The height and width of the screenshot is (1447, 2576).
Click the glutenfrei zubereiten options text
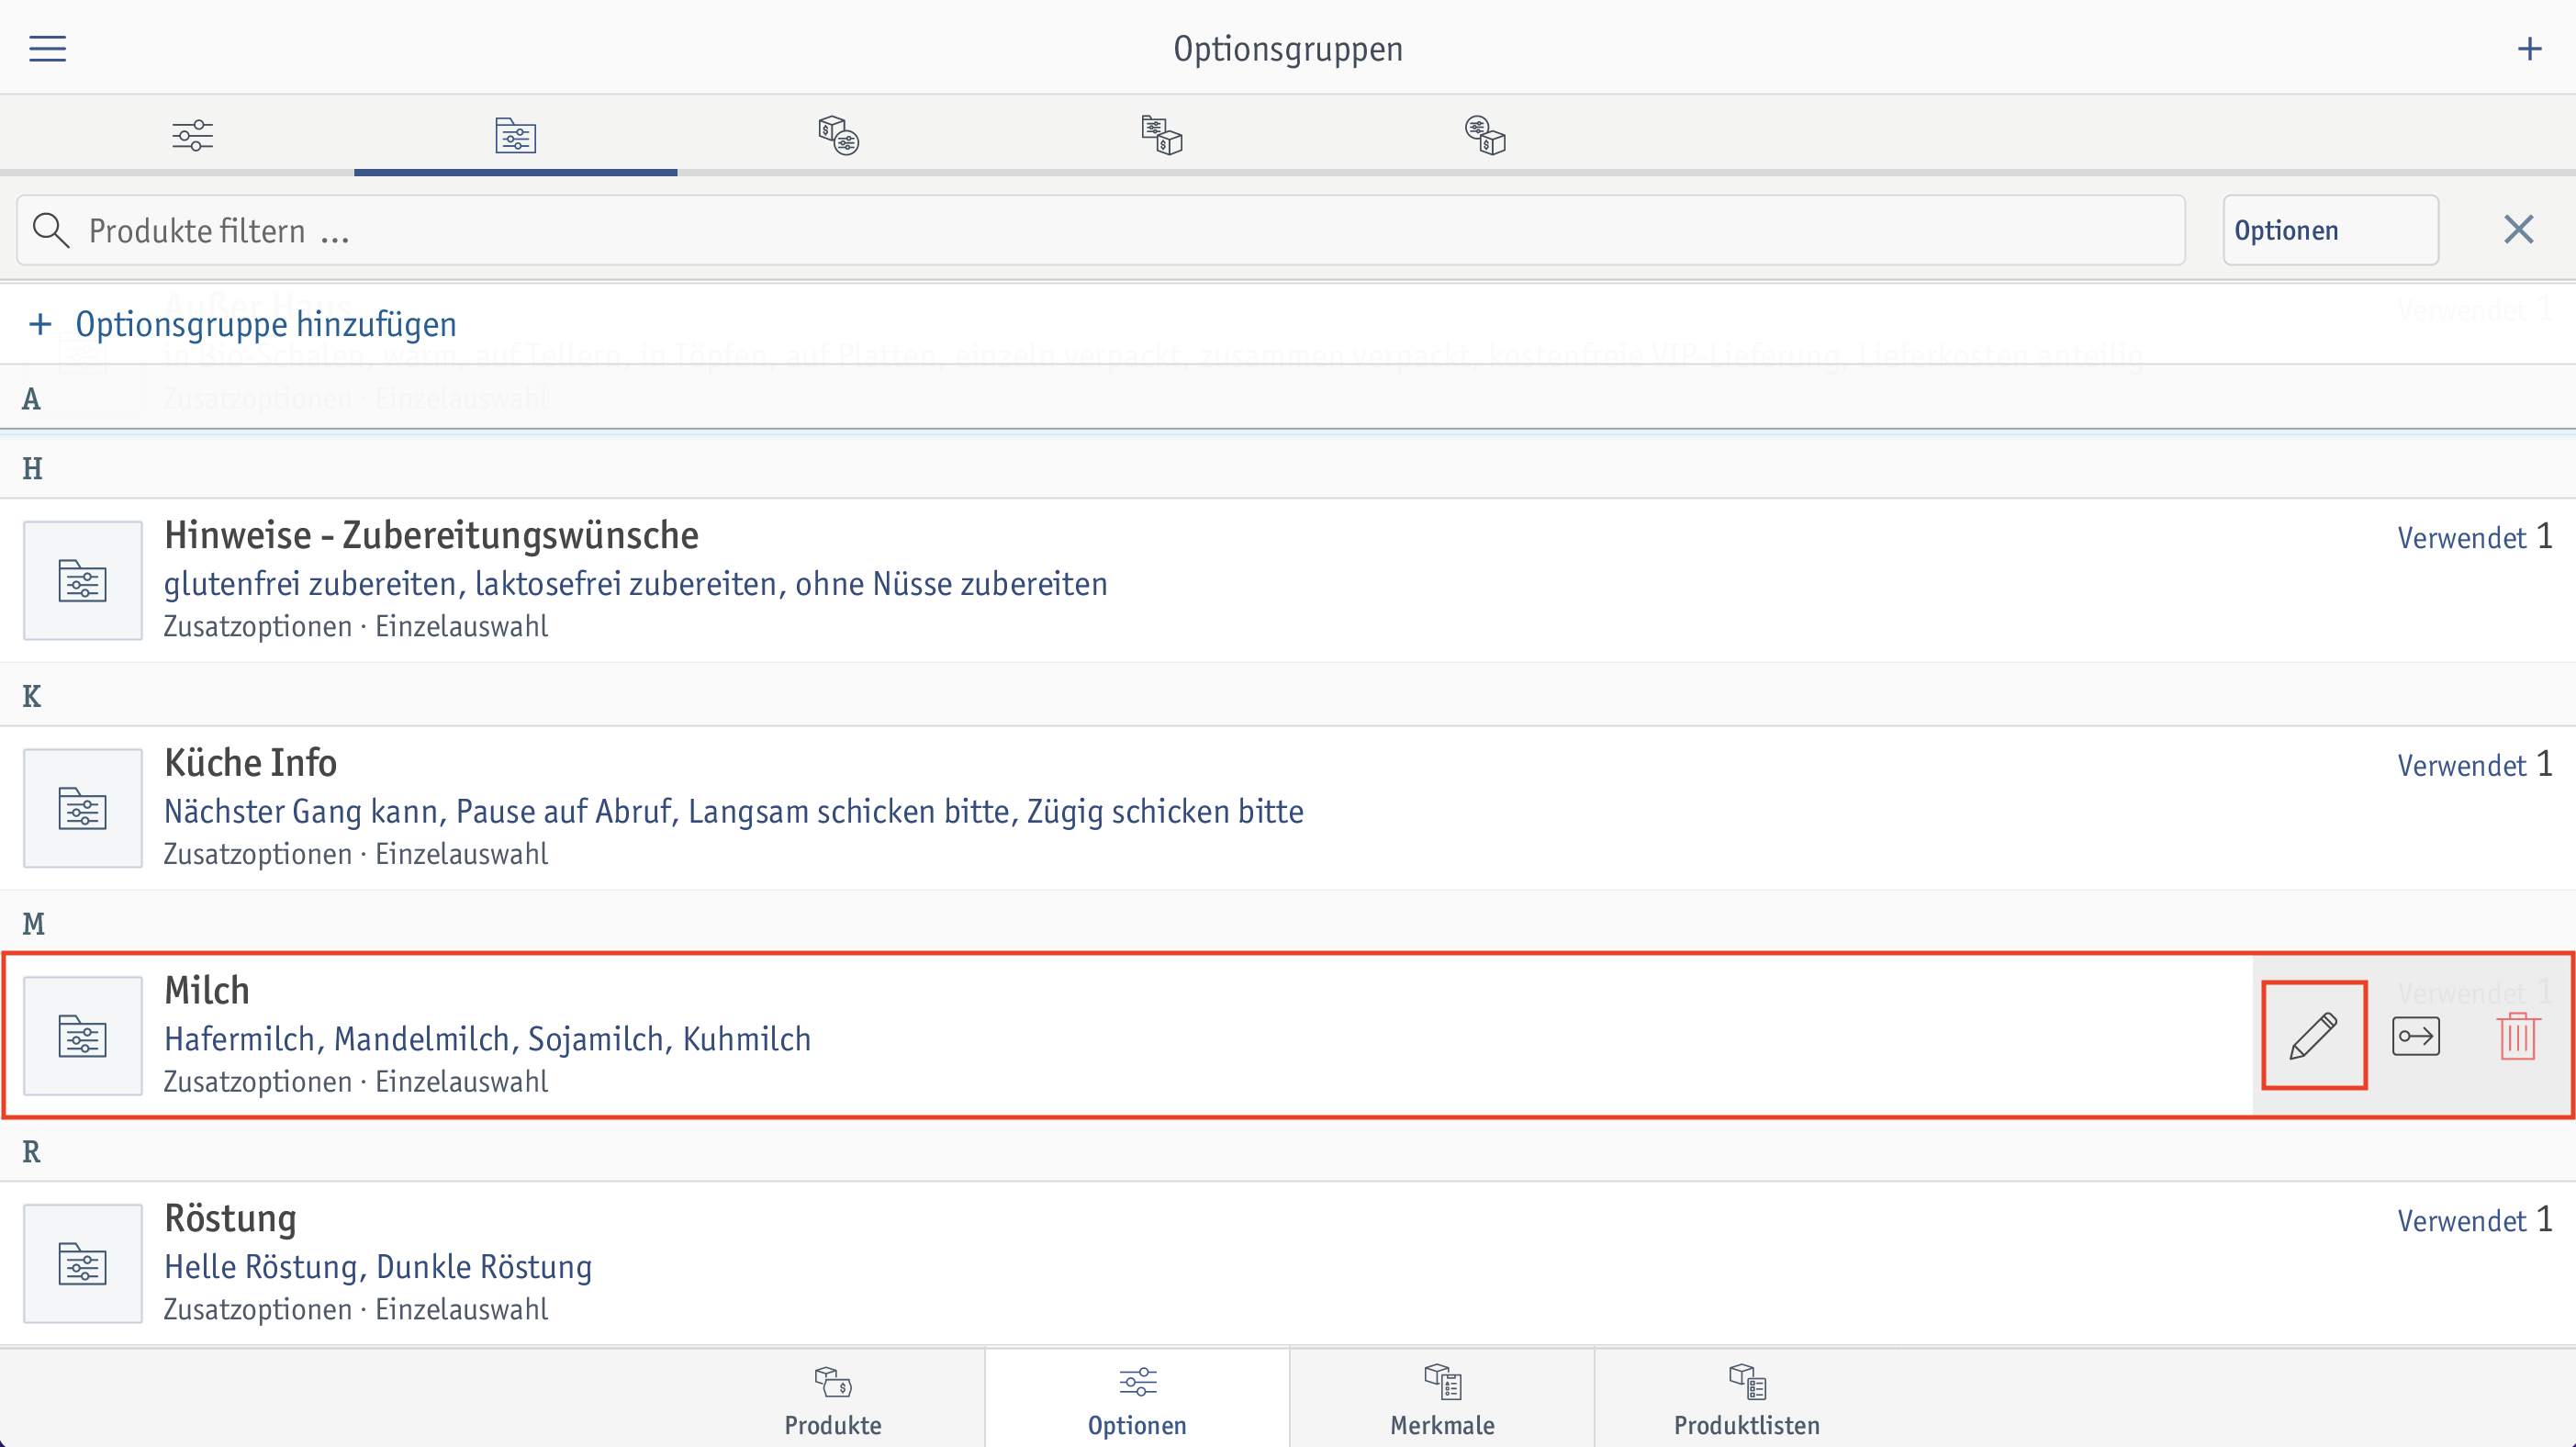coord(635,583)
